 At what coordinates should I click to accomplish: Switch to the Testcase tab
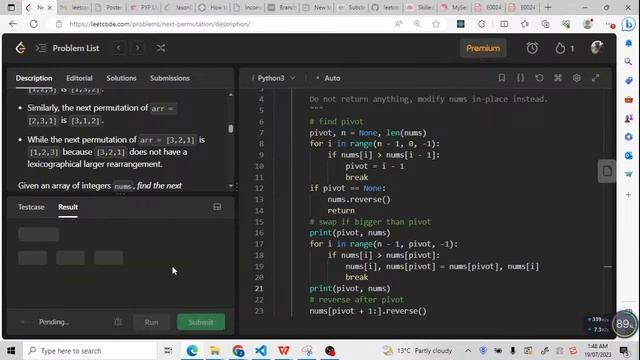31,207
